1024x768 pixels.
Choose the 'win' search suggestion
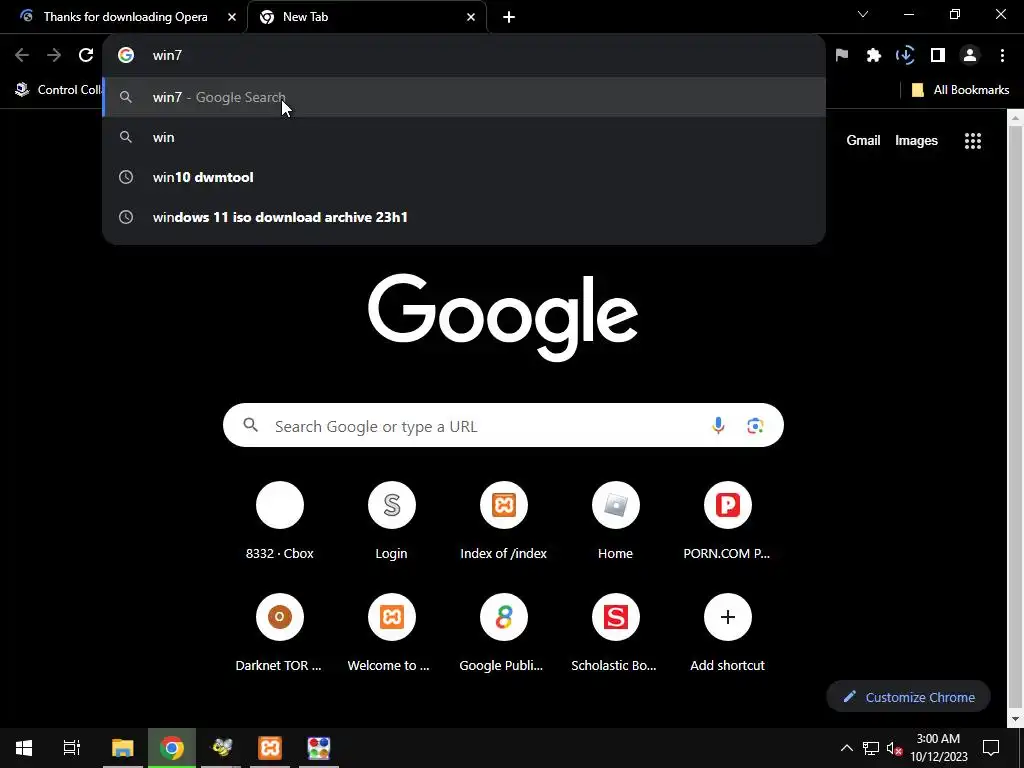tap(464, 137)
